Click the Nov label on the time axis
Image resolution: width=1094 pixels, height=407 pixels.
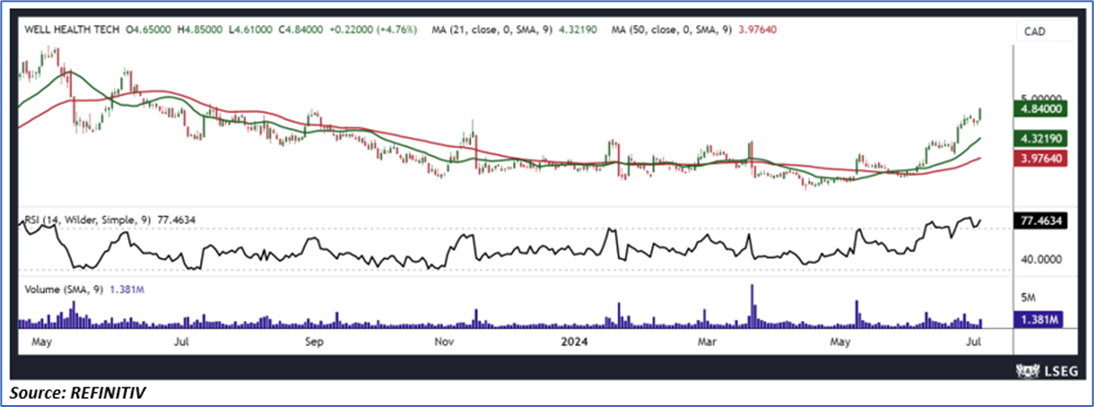pyautogui.click(x=444, y=342)
